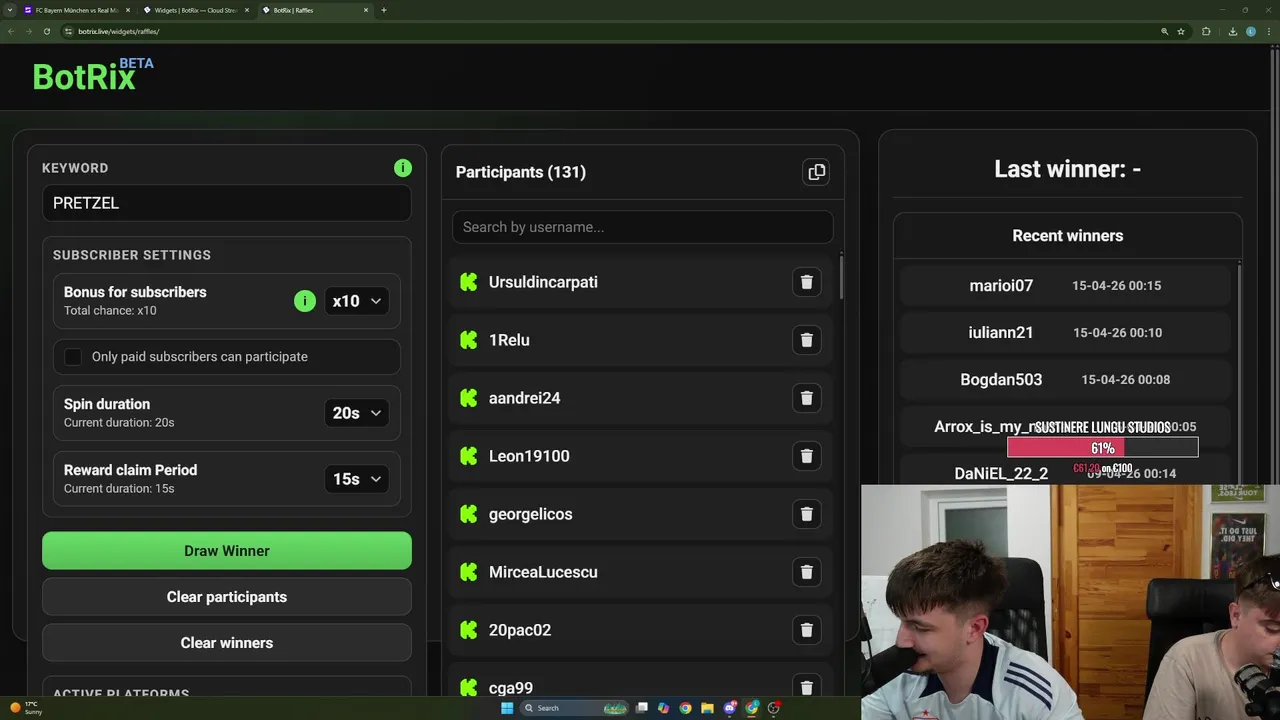The height and width of the screenshot is (720, 1280).
Task: Click Kick icon next to cga99
Action: click(x=469, y=688)
